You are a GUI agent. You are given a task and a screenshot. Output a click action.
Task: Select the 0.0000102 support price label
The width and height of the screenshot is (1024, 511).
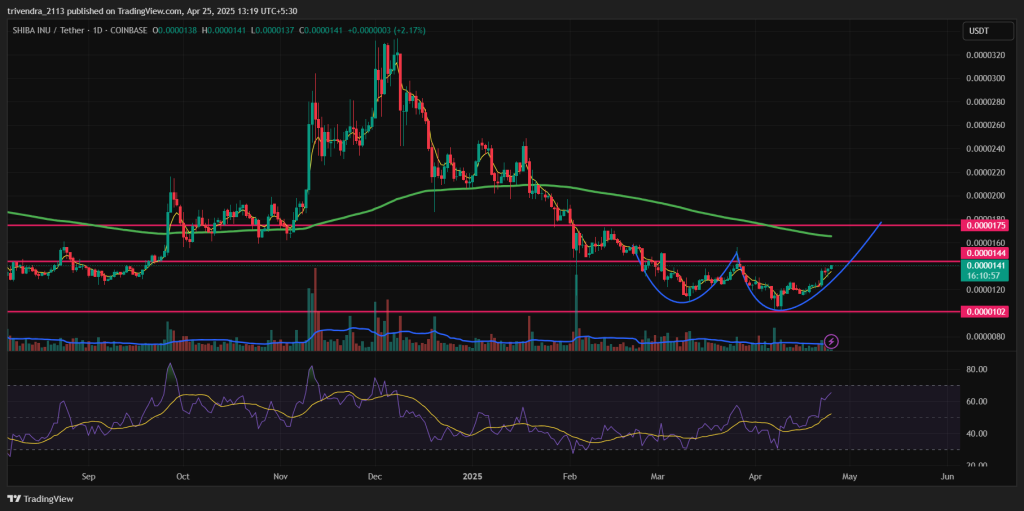tap(985, 312)
